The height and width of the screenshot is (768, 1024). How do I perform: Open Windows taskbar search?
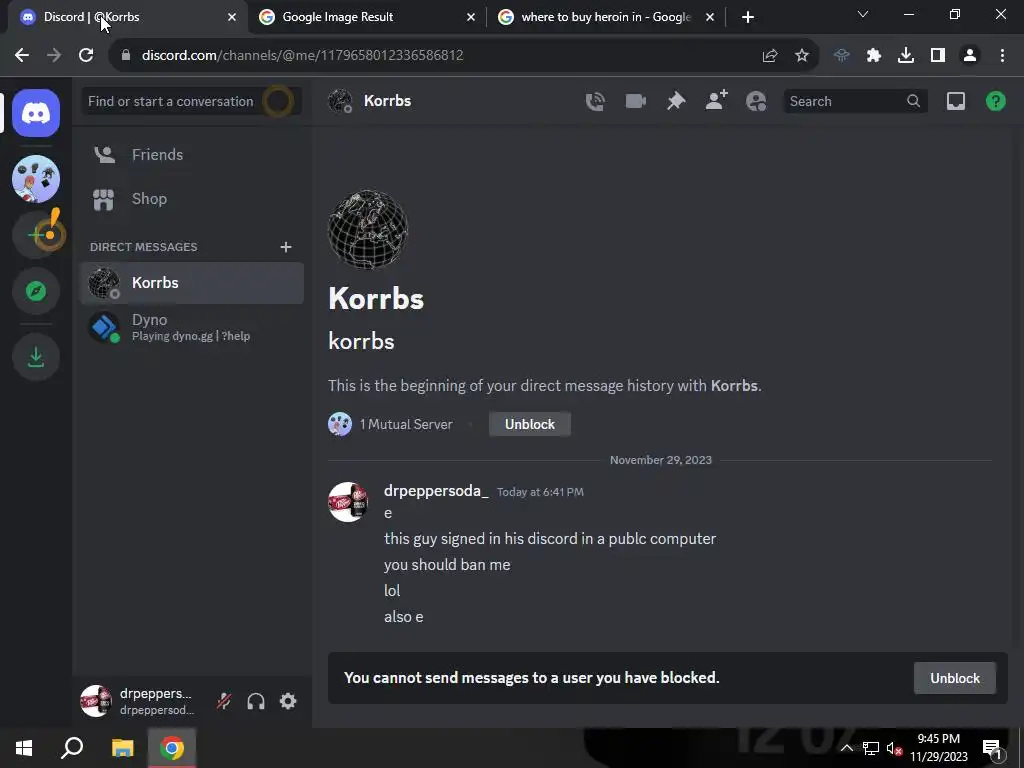(x=72, y=748)
